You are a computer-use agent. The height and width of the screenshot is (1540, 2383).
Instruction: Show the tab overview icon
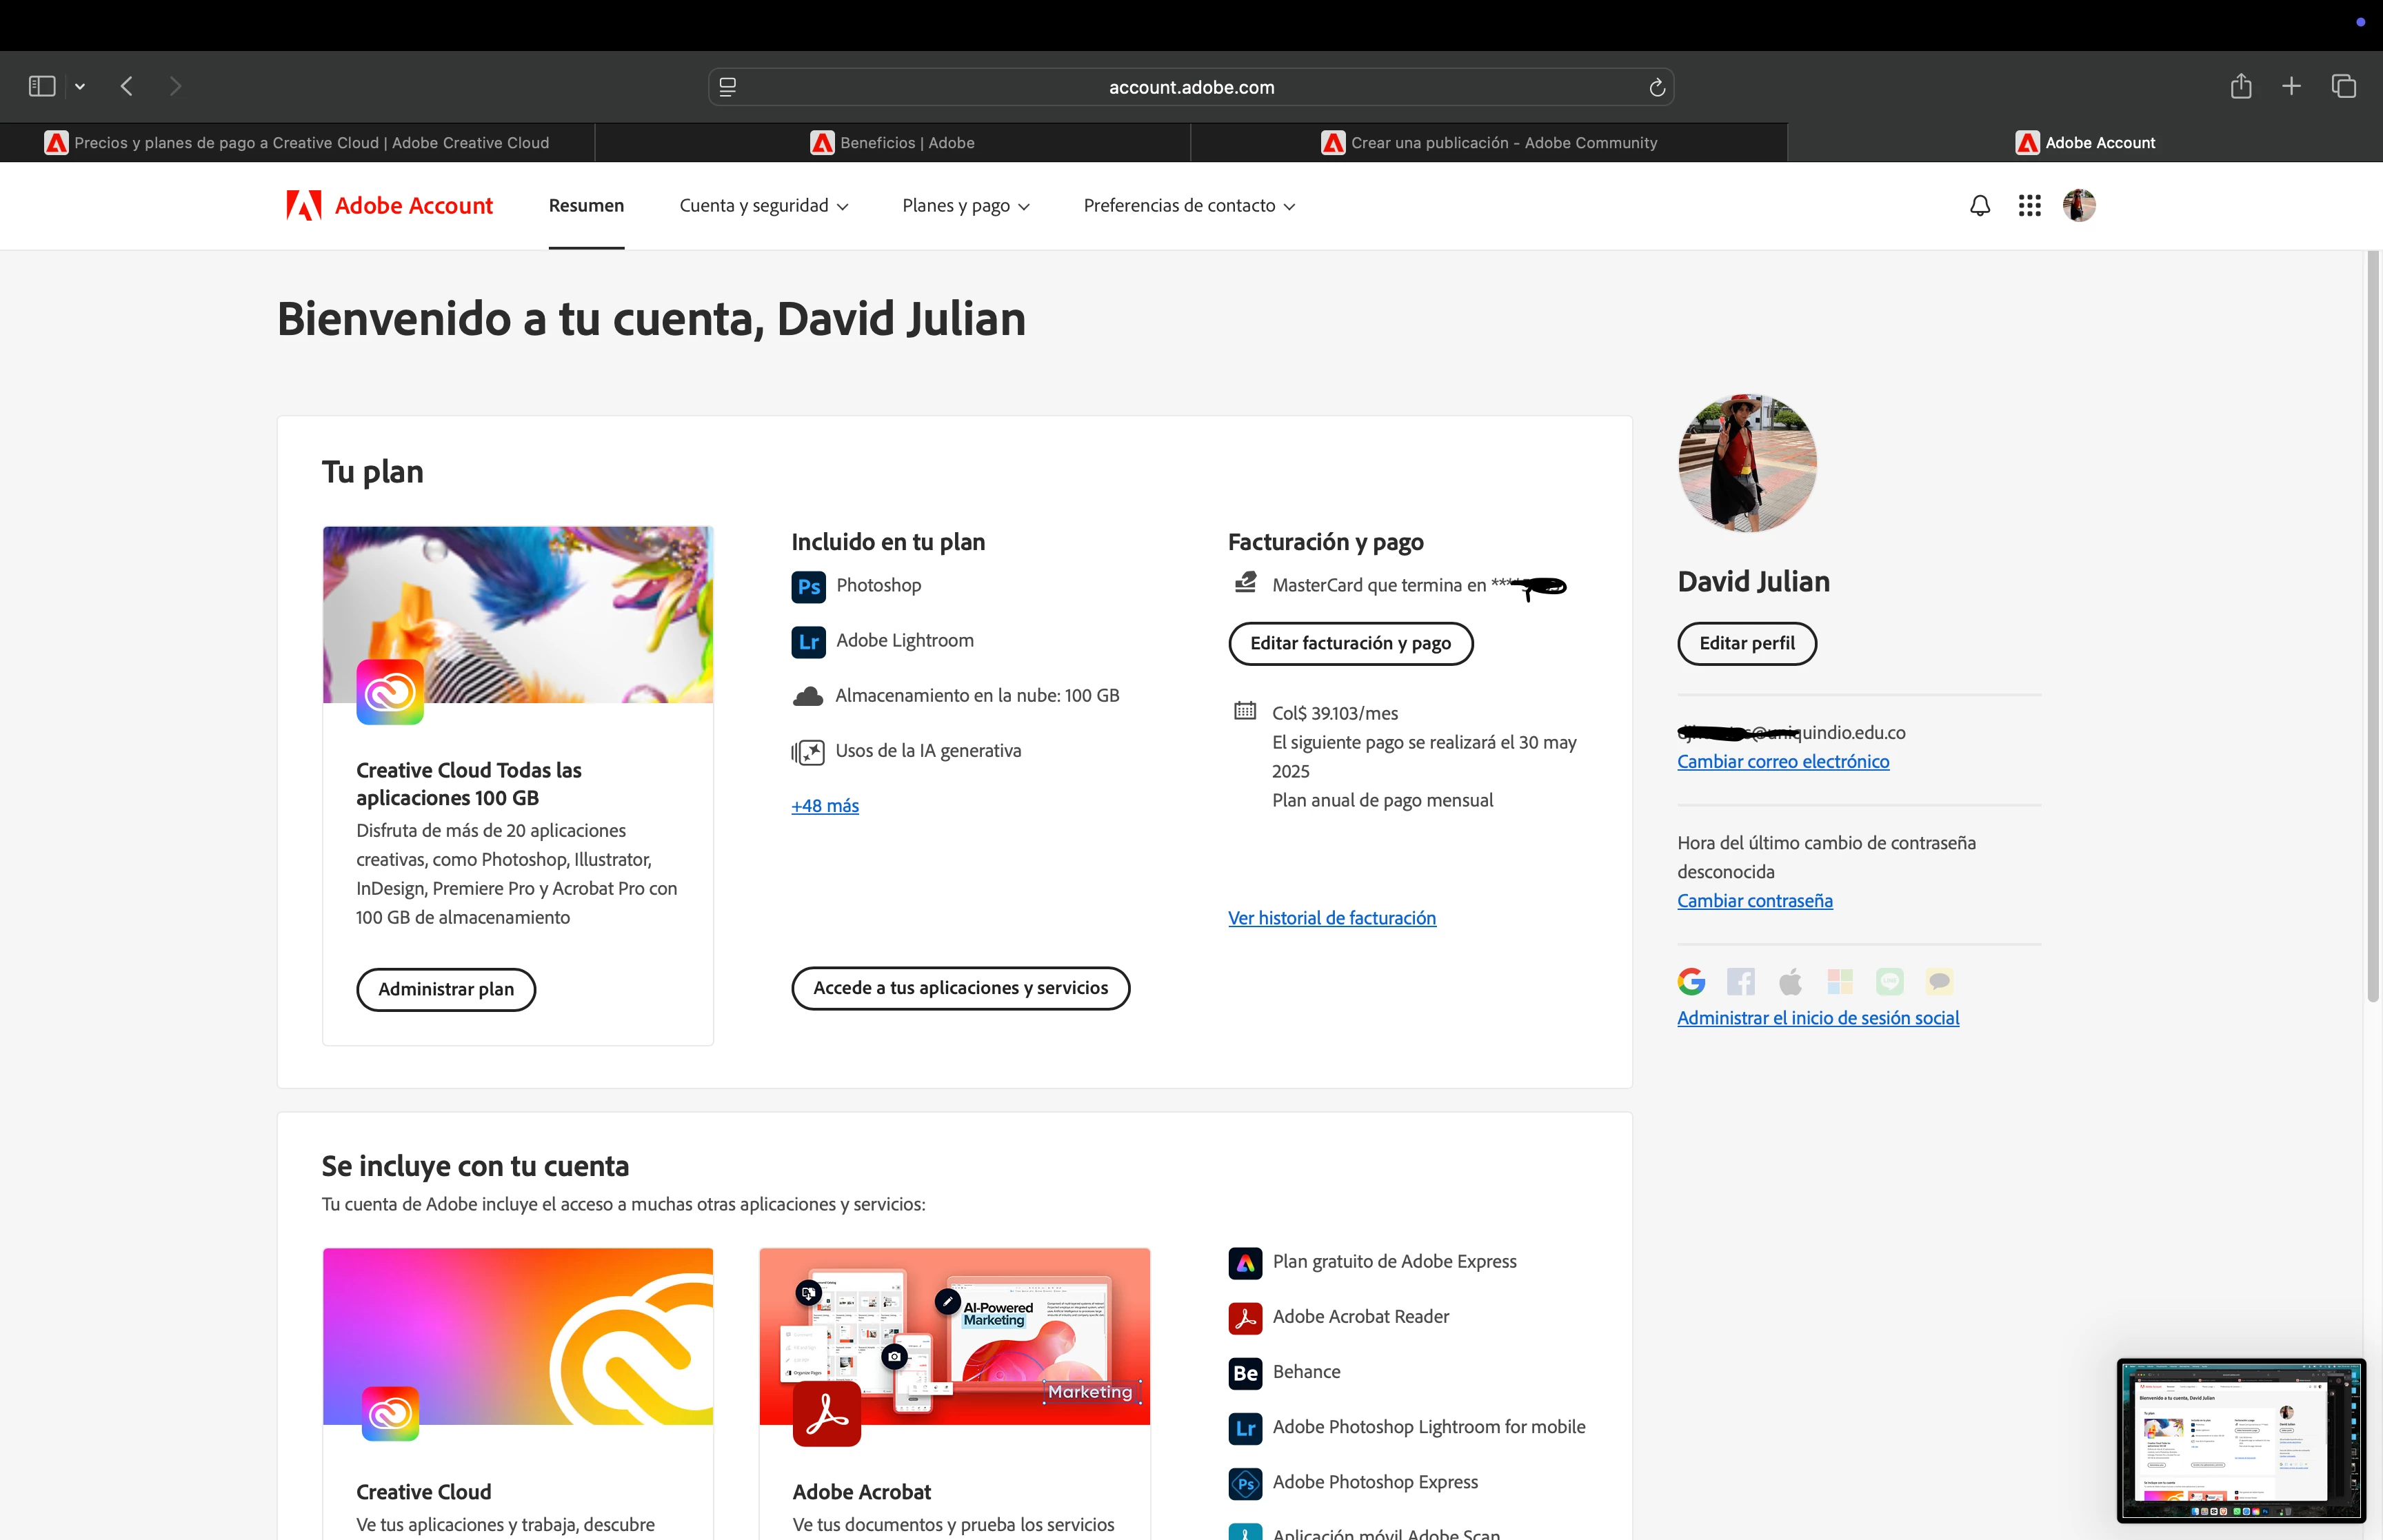[2344, 87]
